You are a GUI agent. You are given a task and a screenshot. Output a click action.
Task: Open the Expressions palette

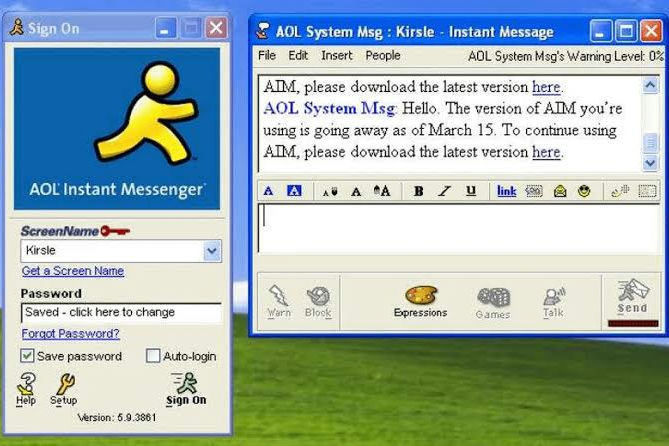[420, 302]
